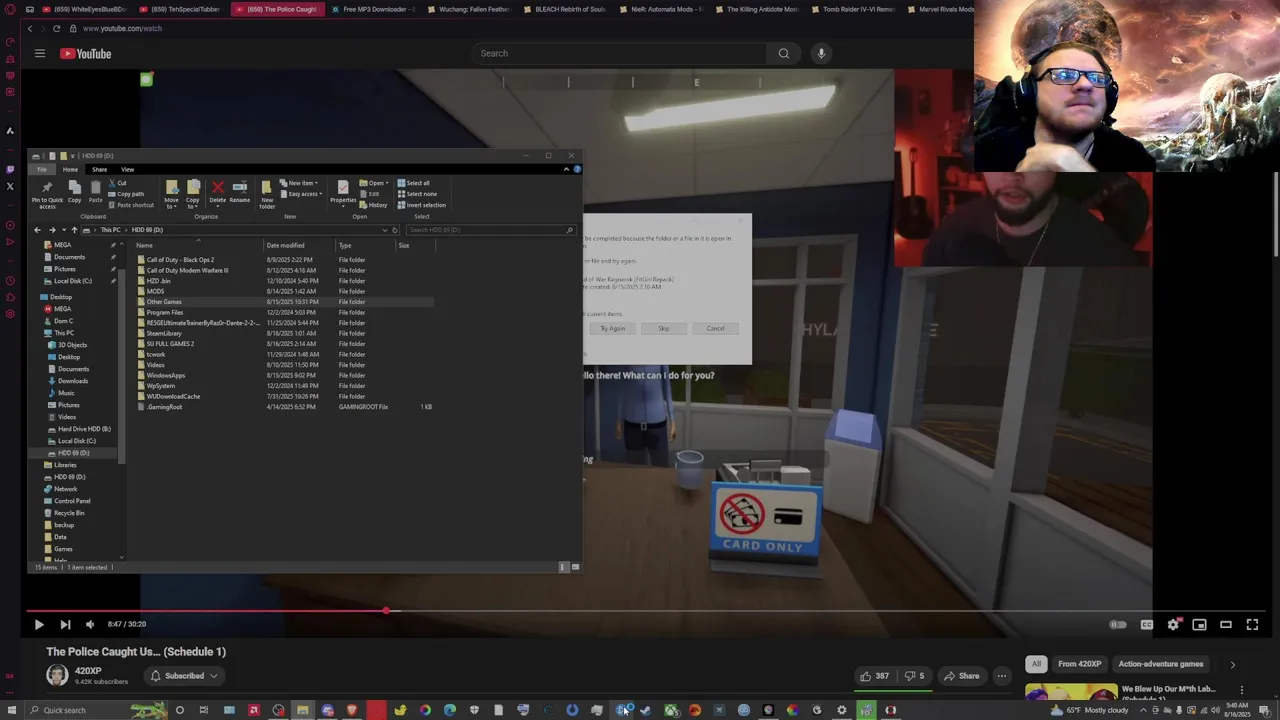
Task: Click Invert selection in ribbon
Action: point(421,205)
